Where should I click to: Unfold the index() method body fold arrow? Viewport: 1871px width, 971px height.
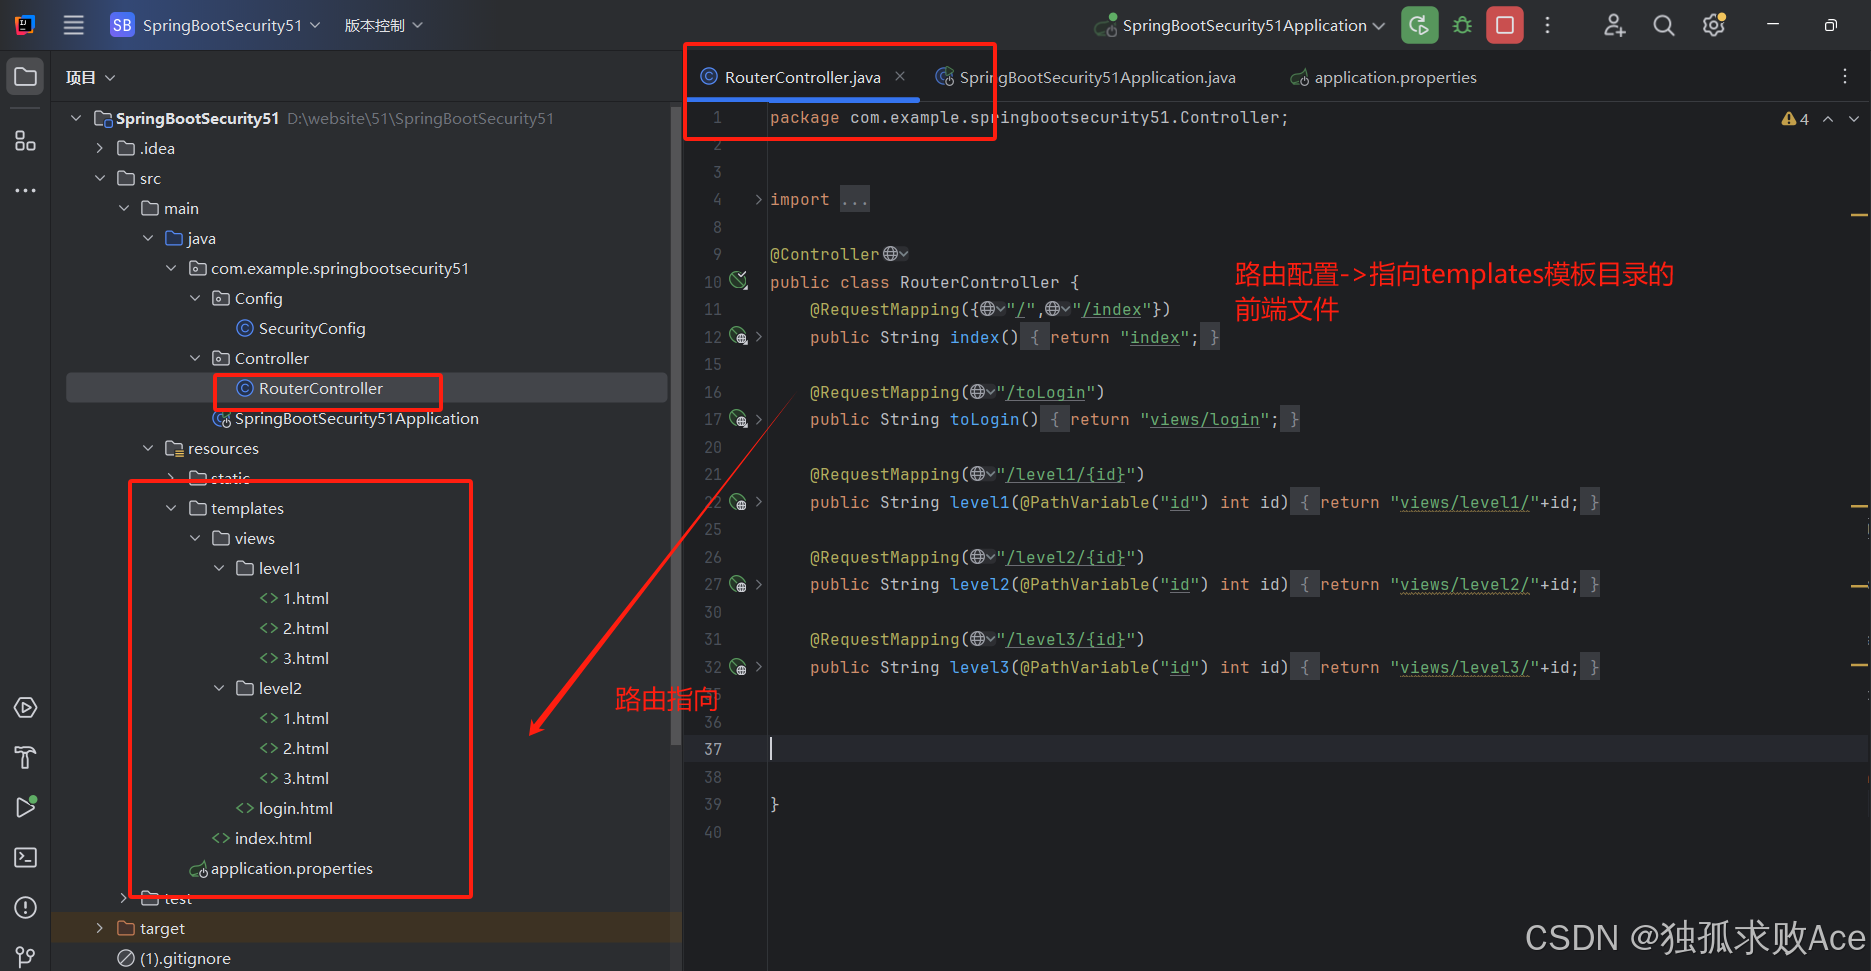coord(759,337)
